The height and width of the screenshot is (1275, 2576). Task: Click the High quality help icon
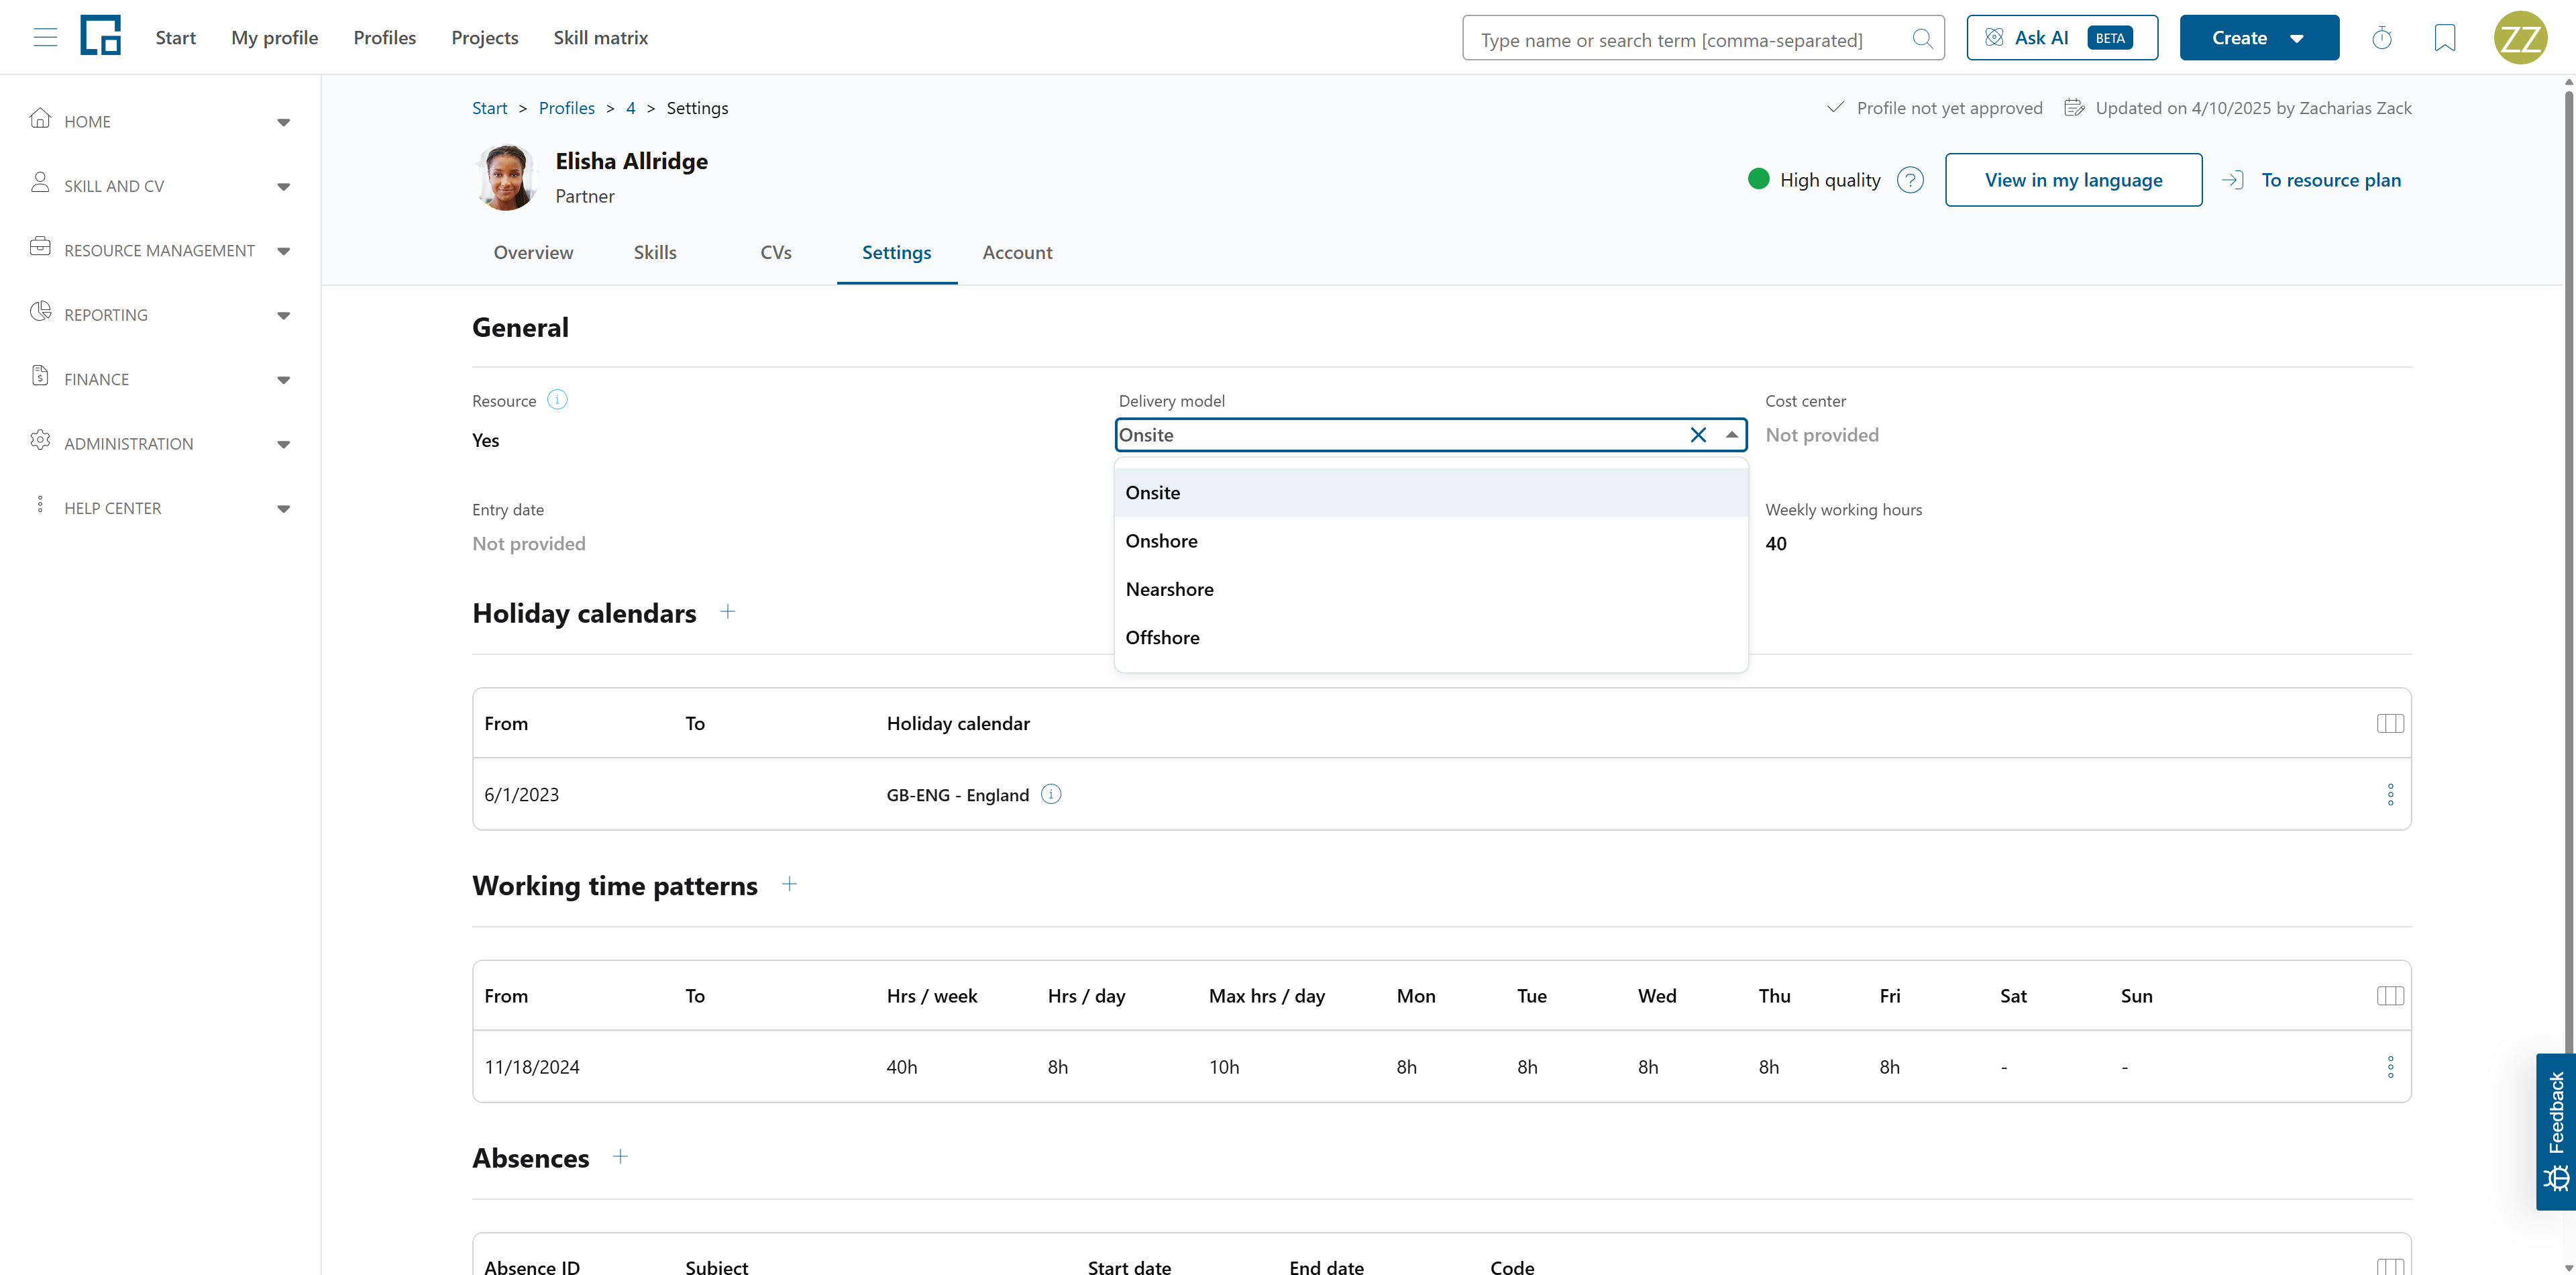click(1910, 180)
